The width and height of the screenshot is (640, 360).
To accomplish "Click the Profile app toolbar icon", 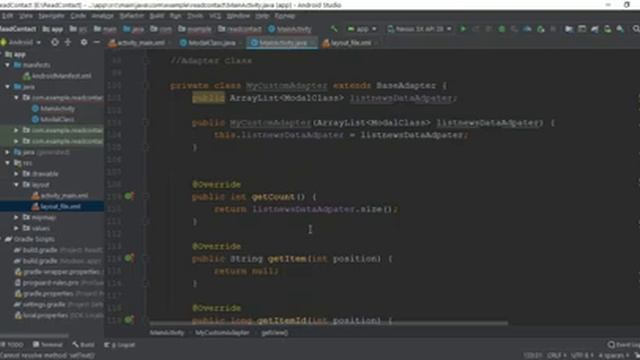I will pyautogui.click(x=528, y=29).
